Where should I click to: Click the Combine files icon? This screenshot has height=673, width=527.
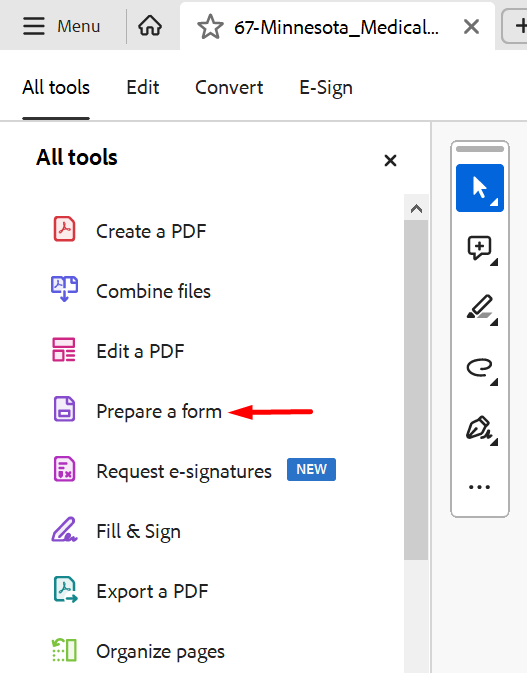[x=64, y=289]
